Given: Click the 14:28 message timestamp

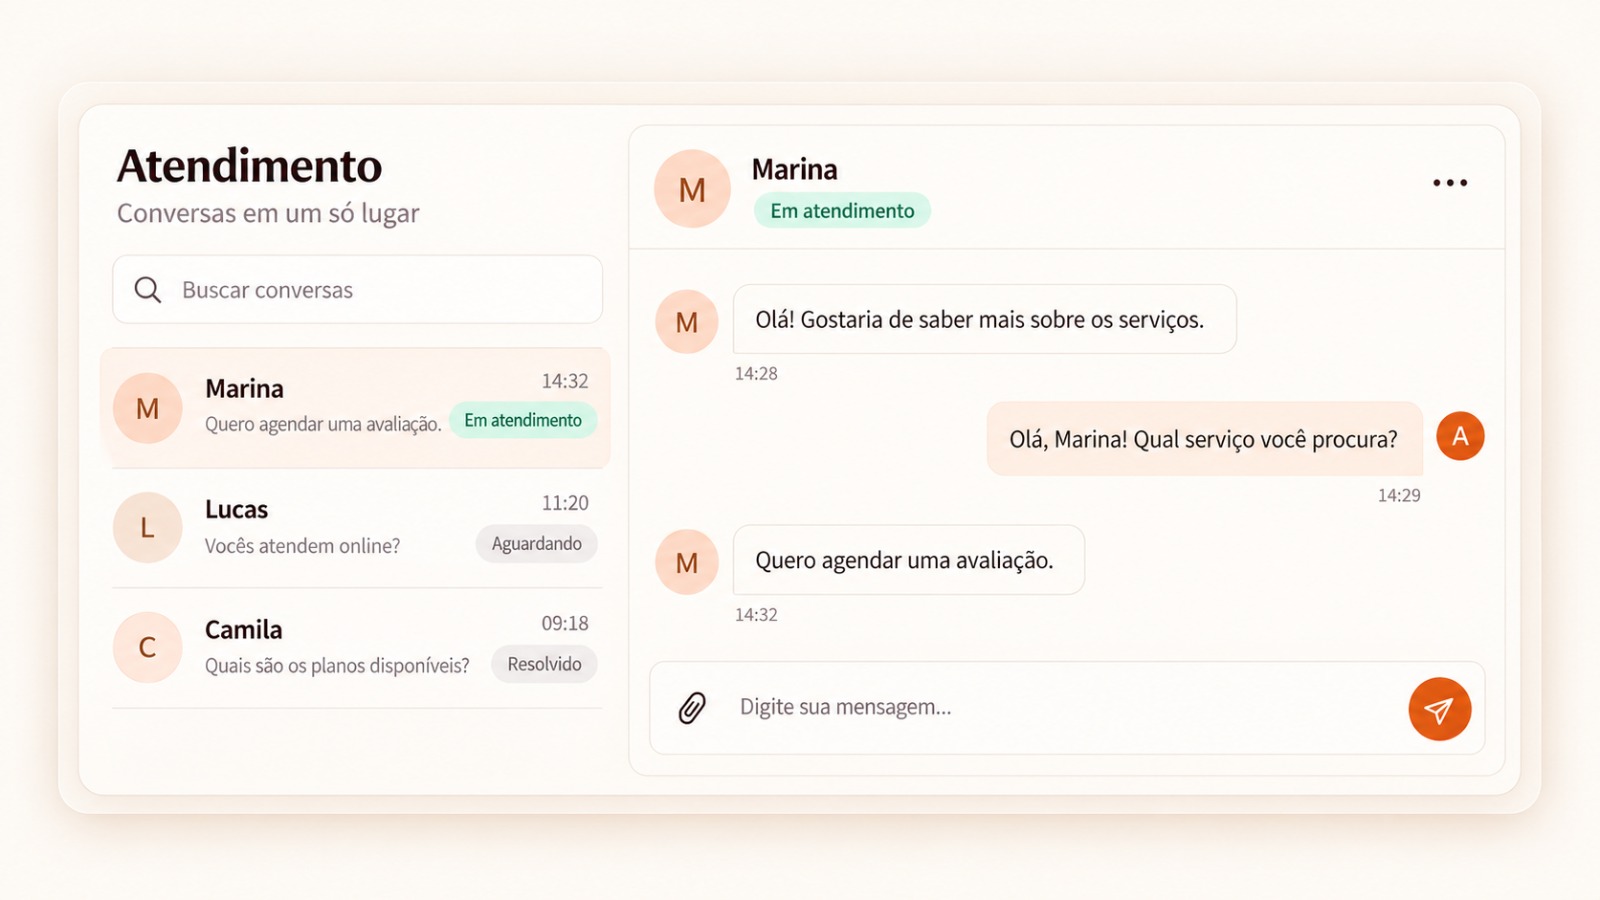Looking at the screenshot, I should 756,374.
